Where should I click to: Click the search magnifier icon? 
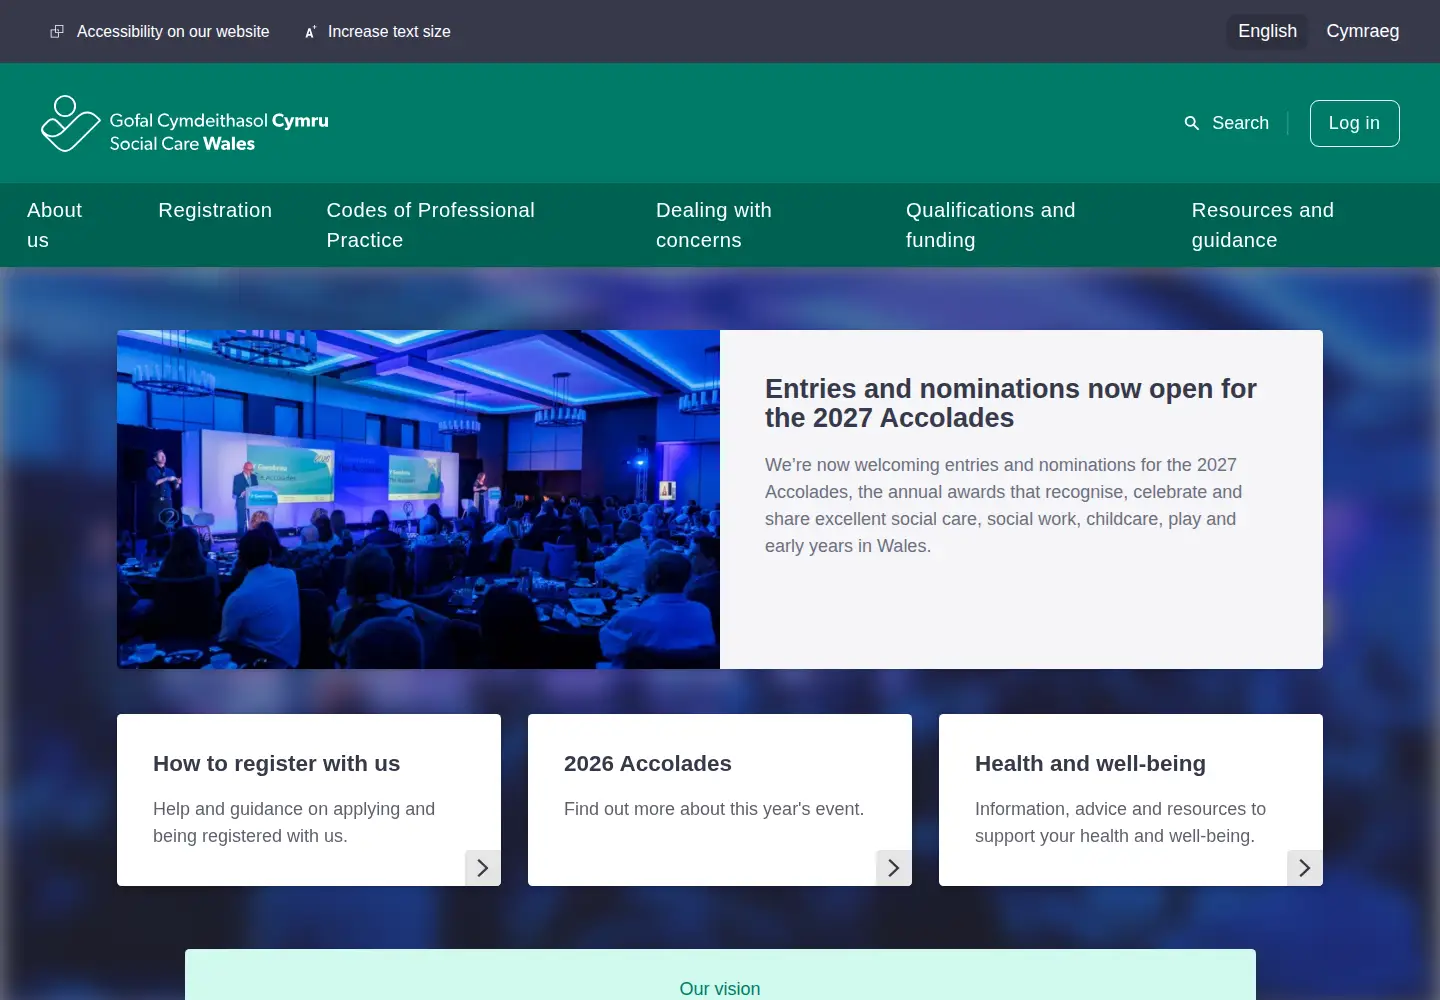(x=1191, y=123)
